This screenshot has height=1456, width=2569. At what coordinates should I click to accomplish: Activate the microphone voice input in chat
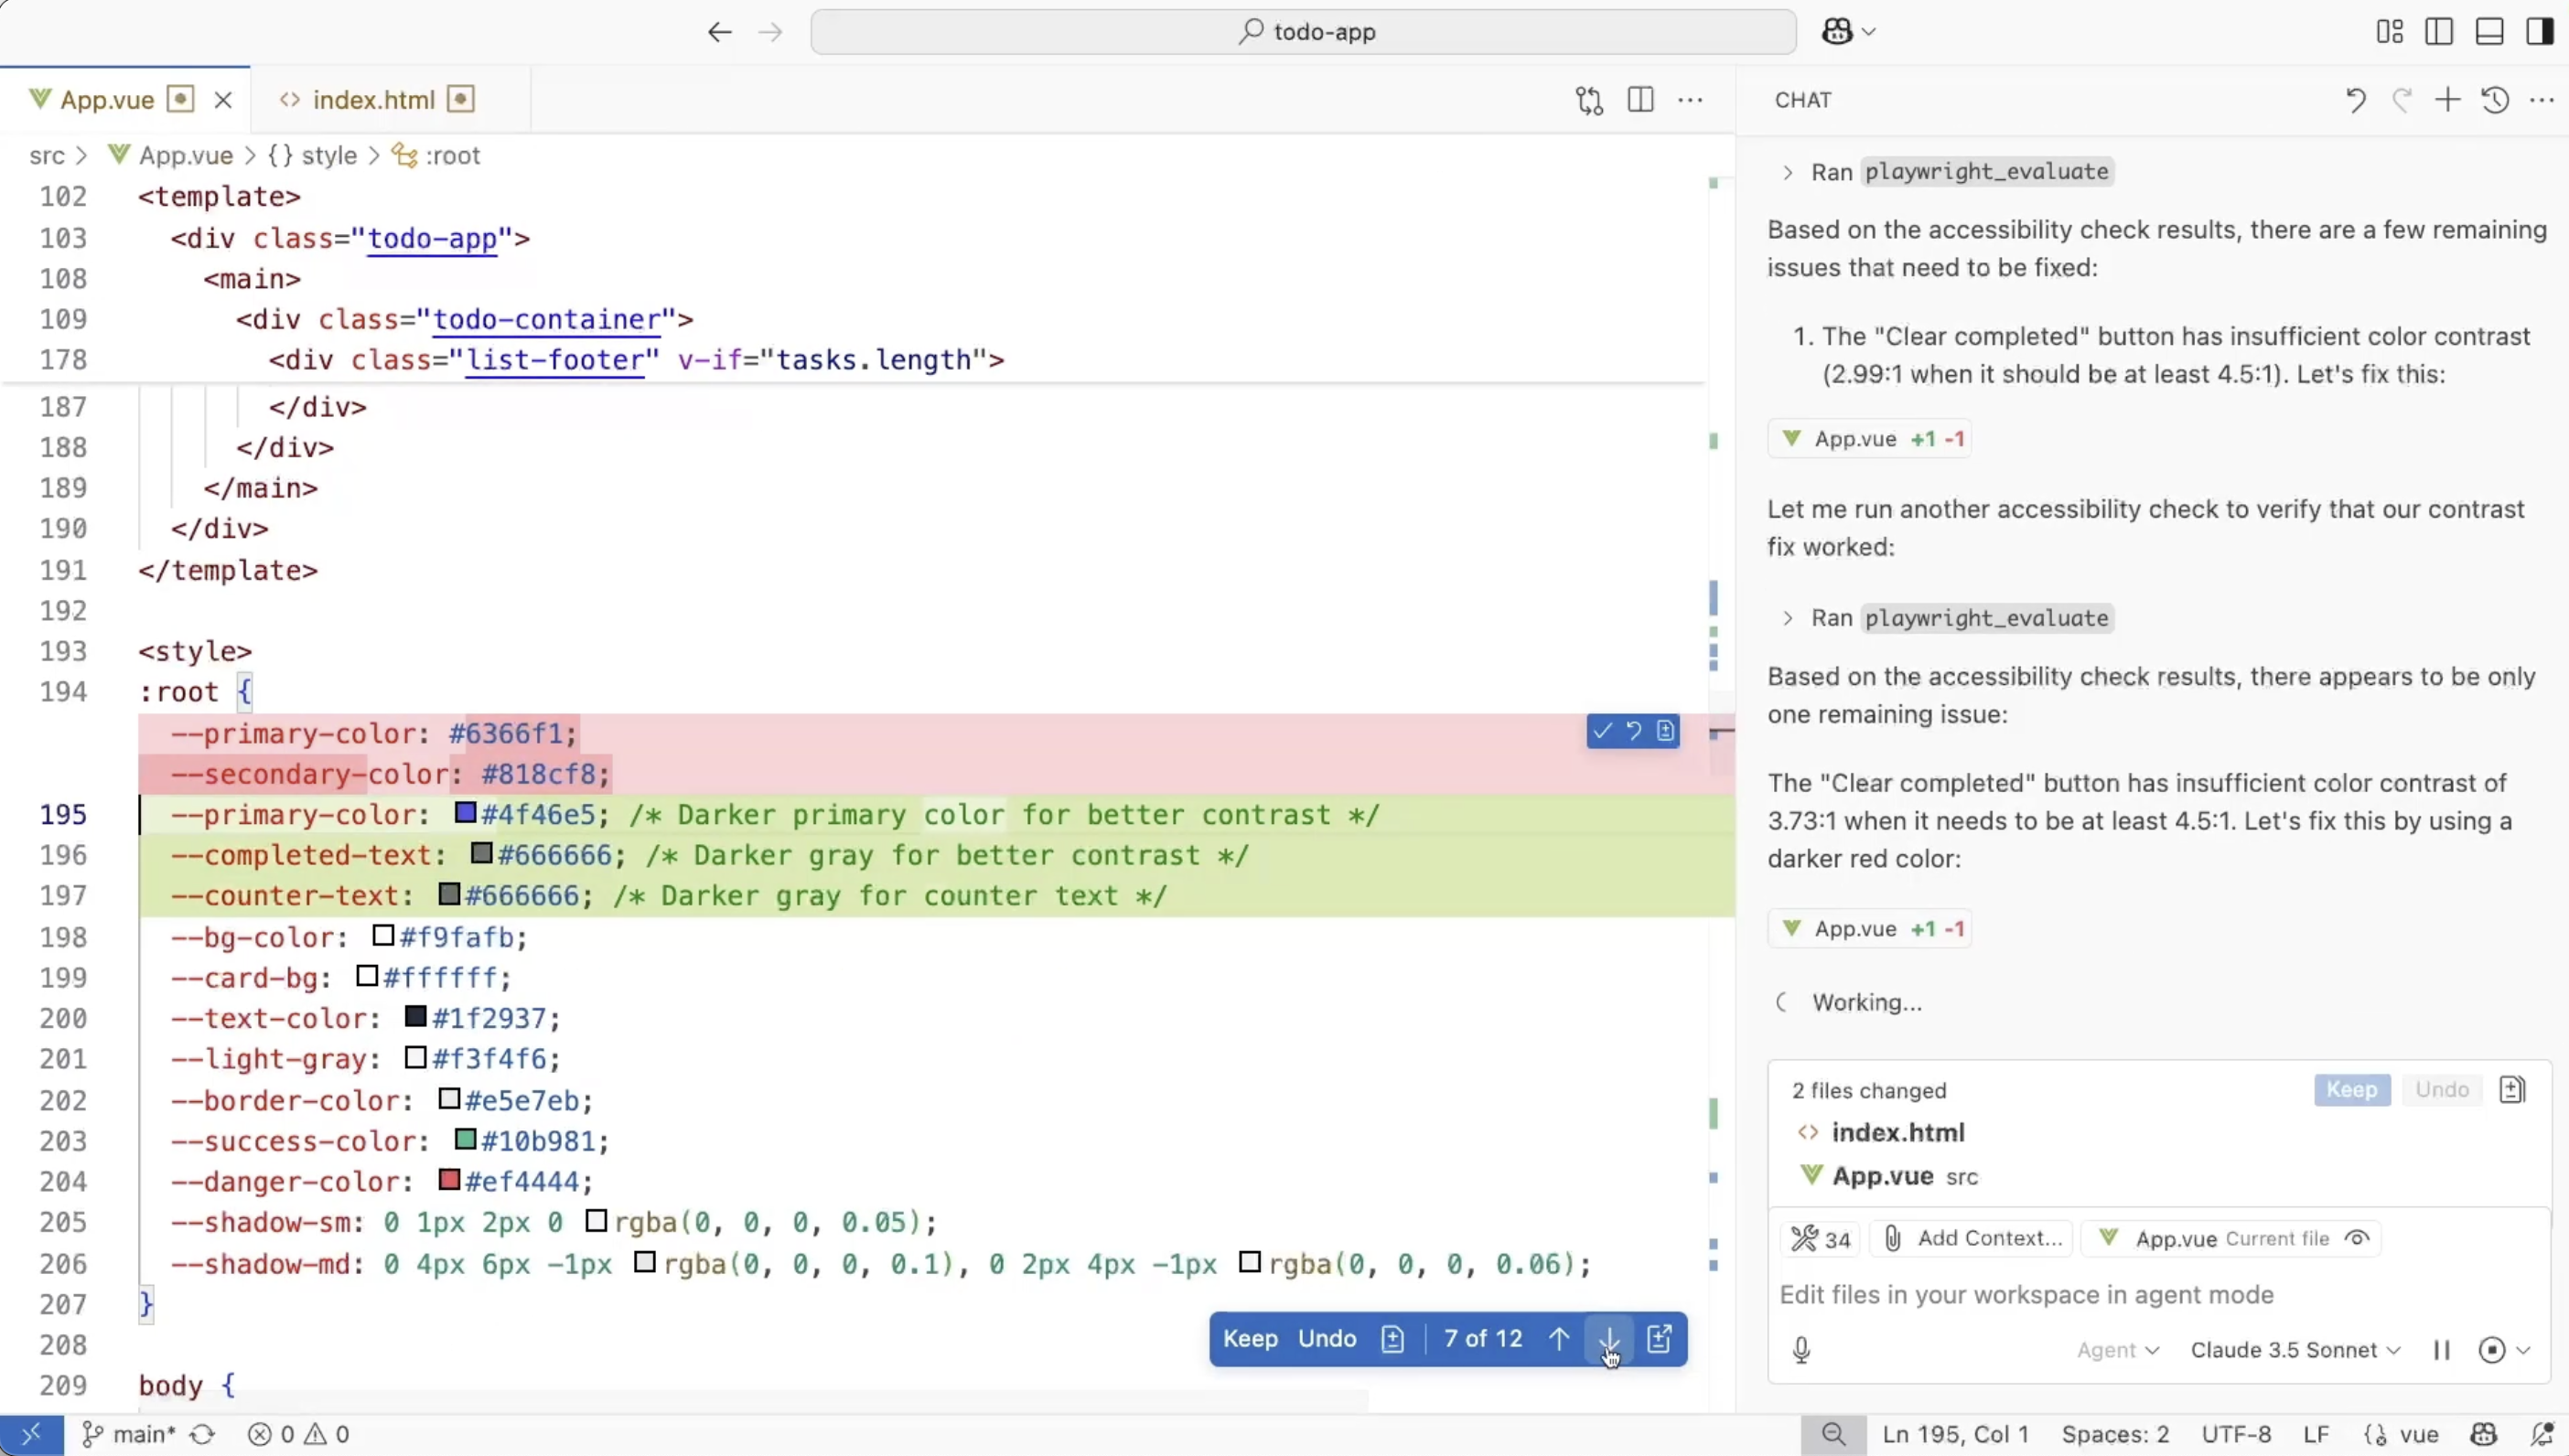pyautogui.click(x=1801, y=1350)
